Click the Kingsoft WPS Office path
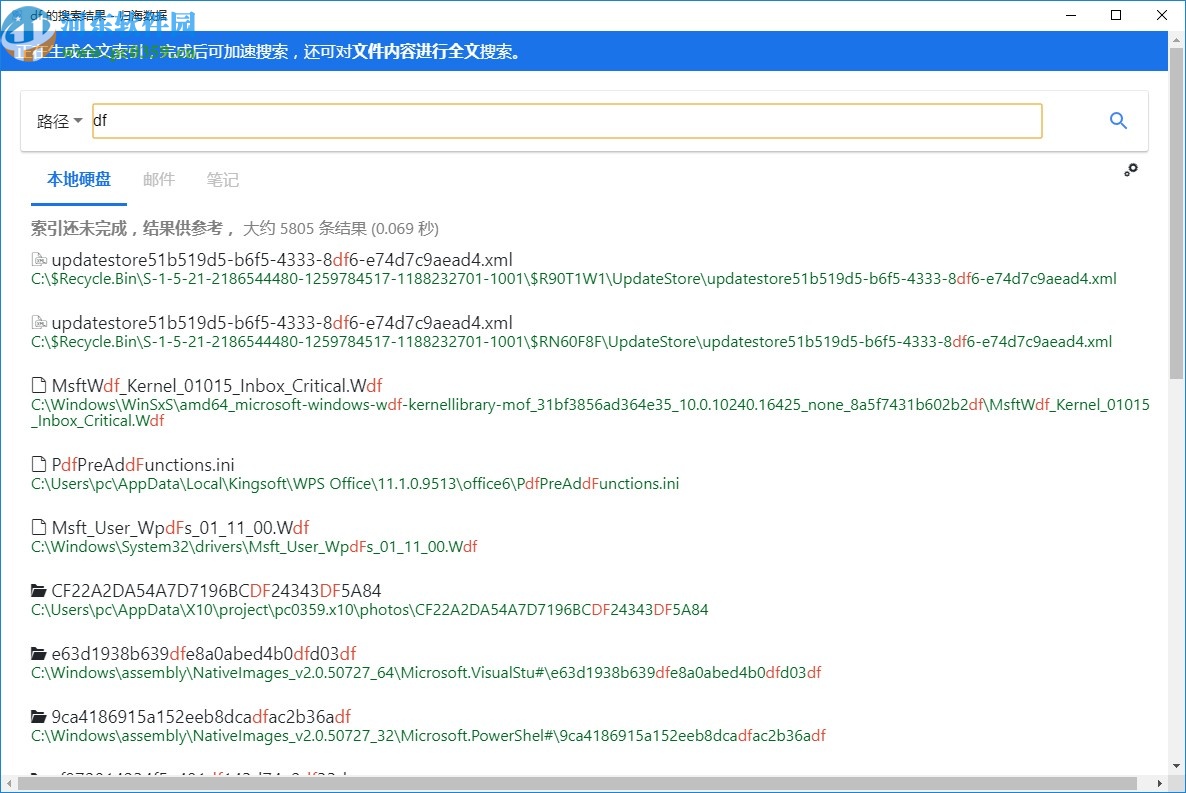The height and width of the screenshot is (793, 1186). [355, 484]
